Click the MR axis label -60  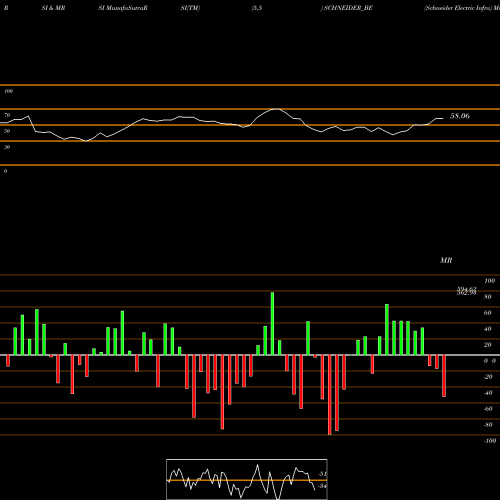click(488, 409)
